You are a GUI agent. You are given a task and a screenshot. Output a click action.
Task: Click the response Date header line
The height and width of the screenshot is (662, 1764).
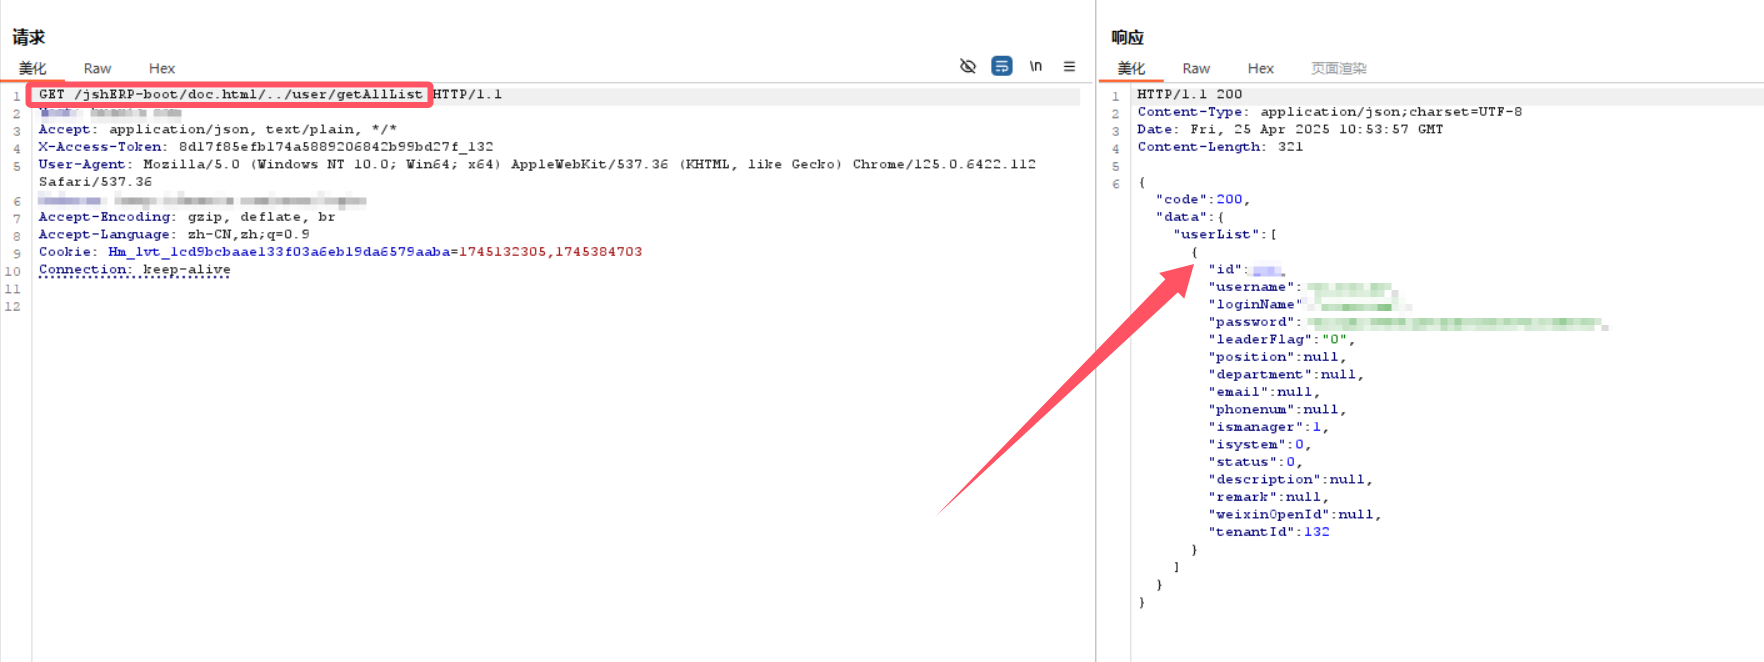[1290, 129]
